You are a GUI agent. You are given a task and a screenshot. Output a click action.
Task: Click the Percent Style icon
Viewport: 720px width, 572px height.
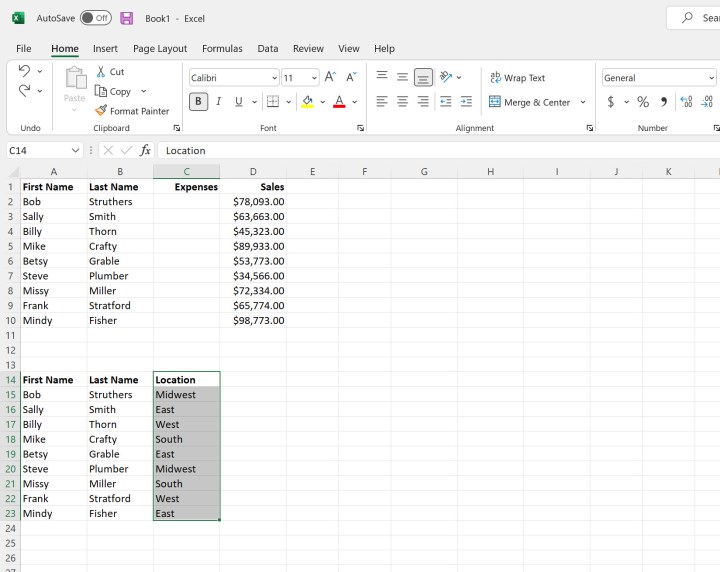coord(643,102)
